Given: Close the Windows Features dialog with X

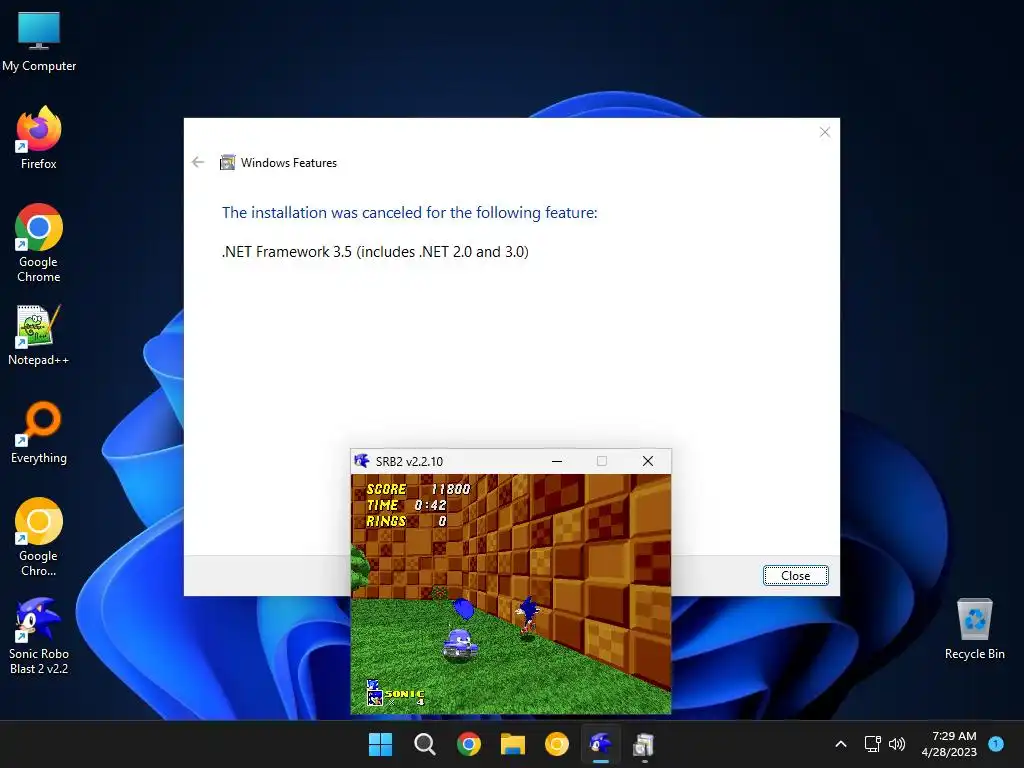Looking at the screenshot, I should 825,133.
